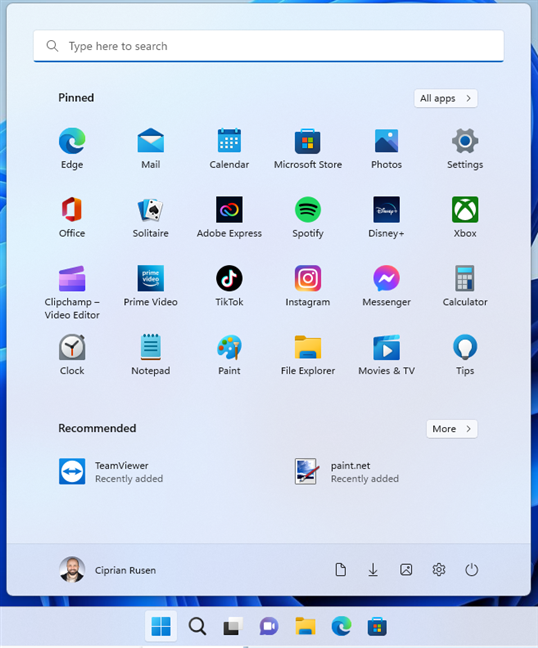Viewport: 538px width, 648px height.
Task: Open Clipchamp Video Editor
Action: (72, 293)
